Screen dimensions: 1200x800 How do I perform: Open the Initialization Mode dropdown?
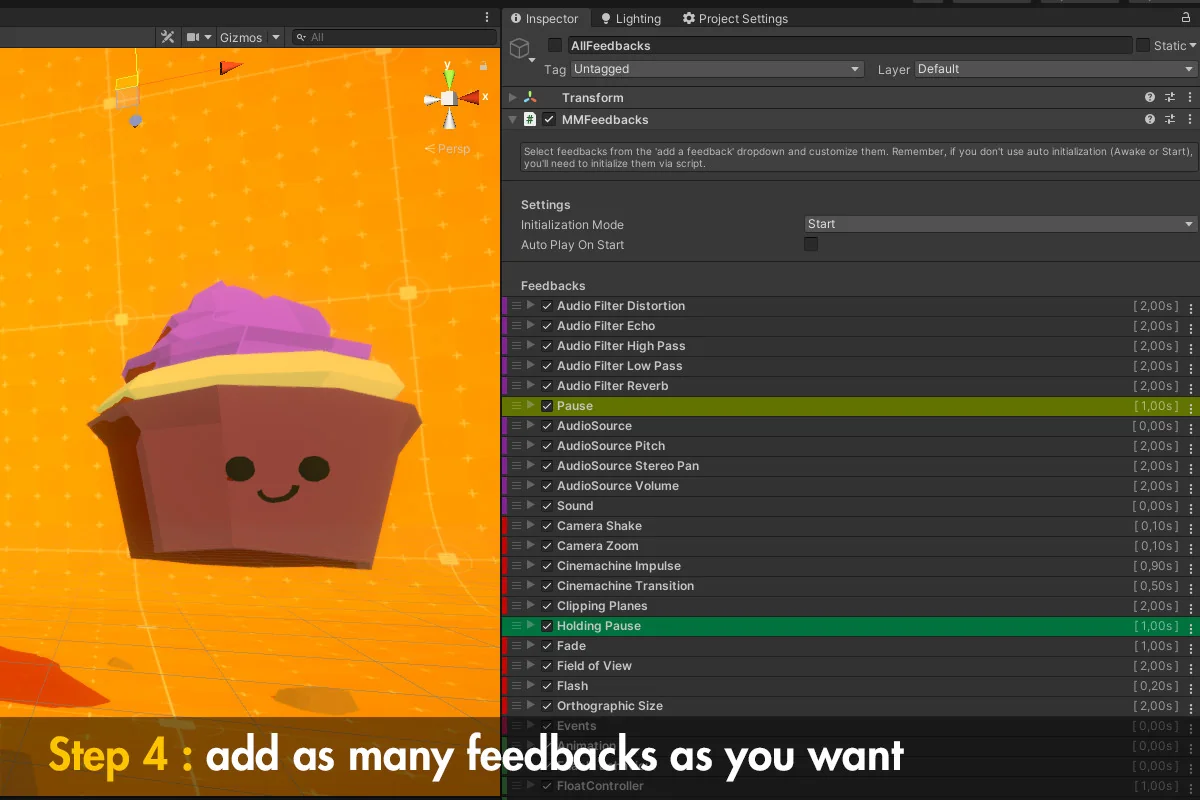point(1000,224)
